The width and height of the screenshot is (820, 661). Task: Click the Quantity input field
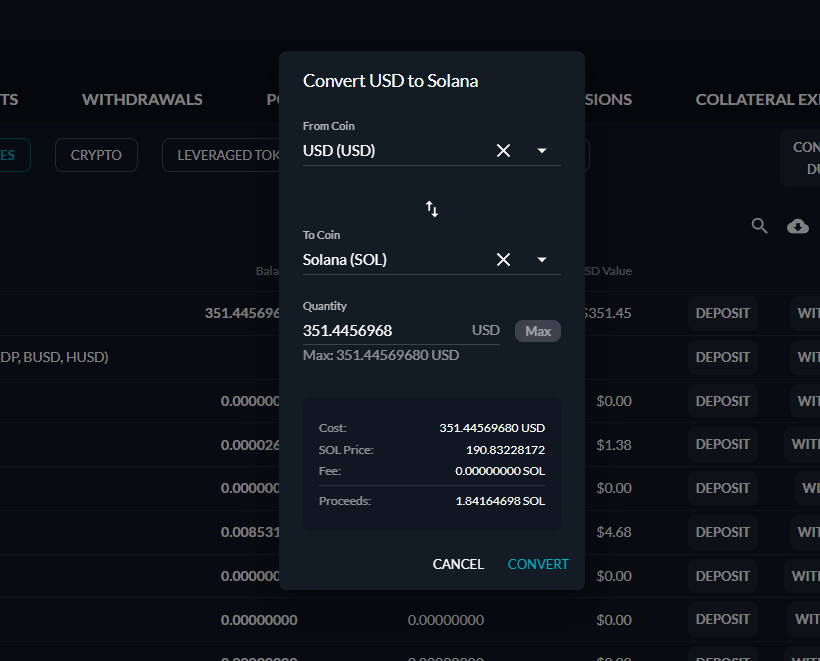coord(401,331)
